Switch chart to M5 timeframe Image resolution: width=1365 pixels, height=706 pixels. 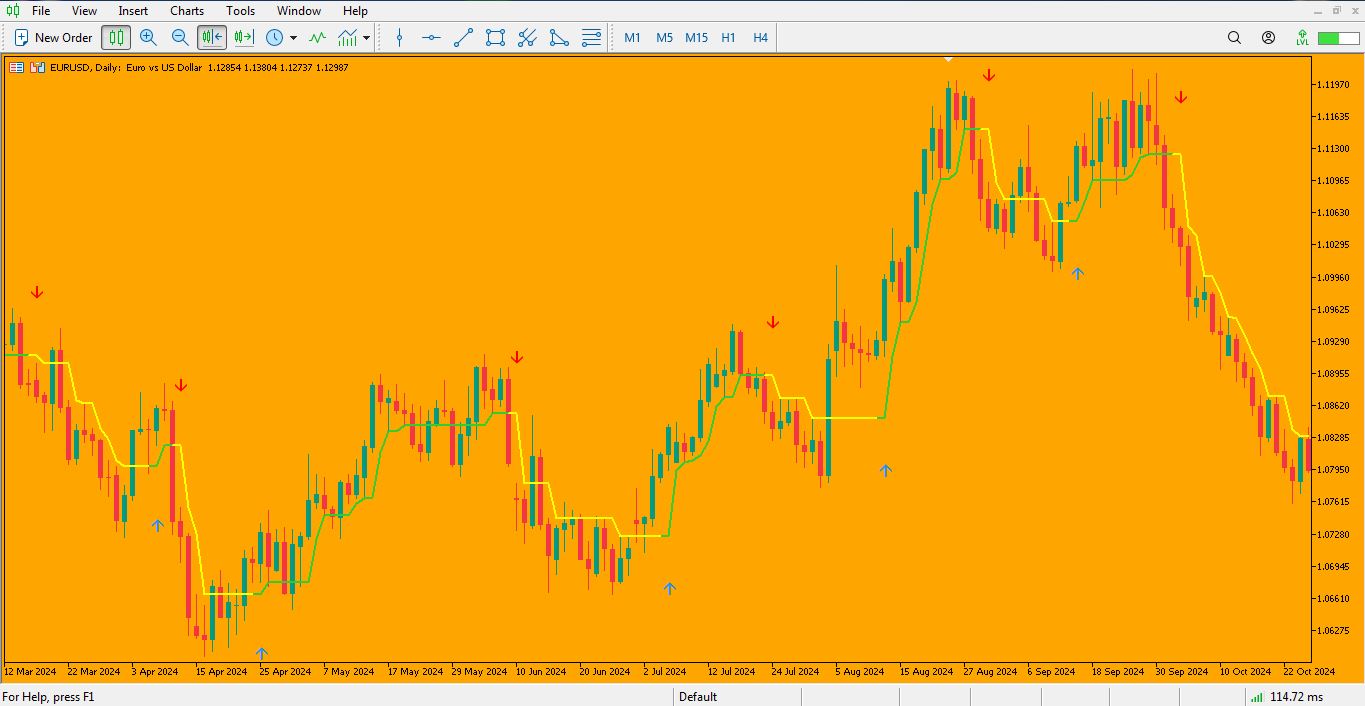[x=664, y=38]
